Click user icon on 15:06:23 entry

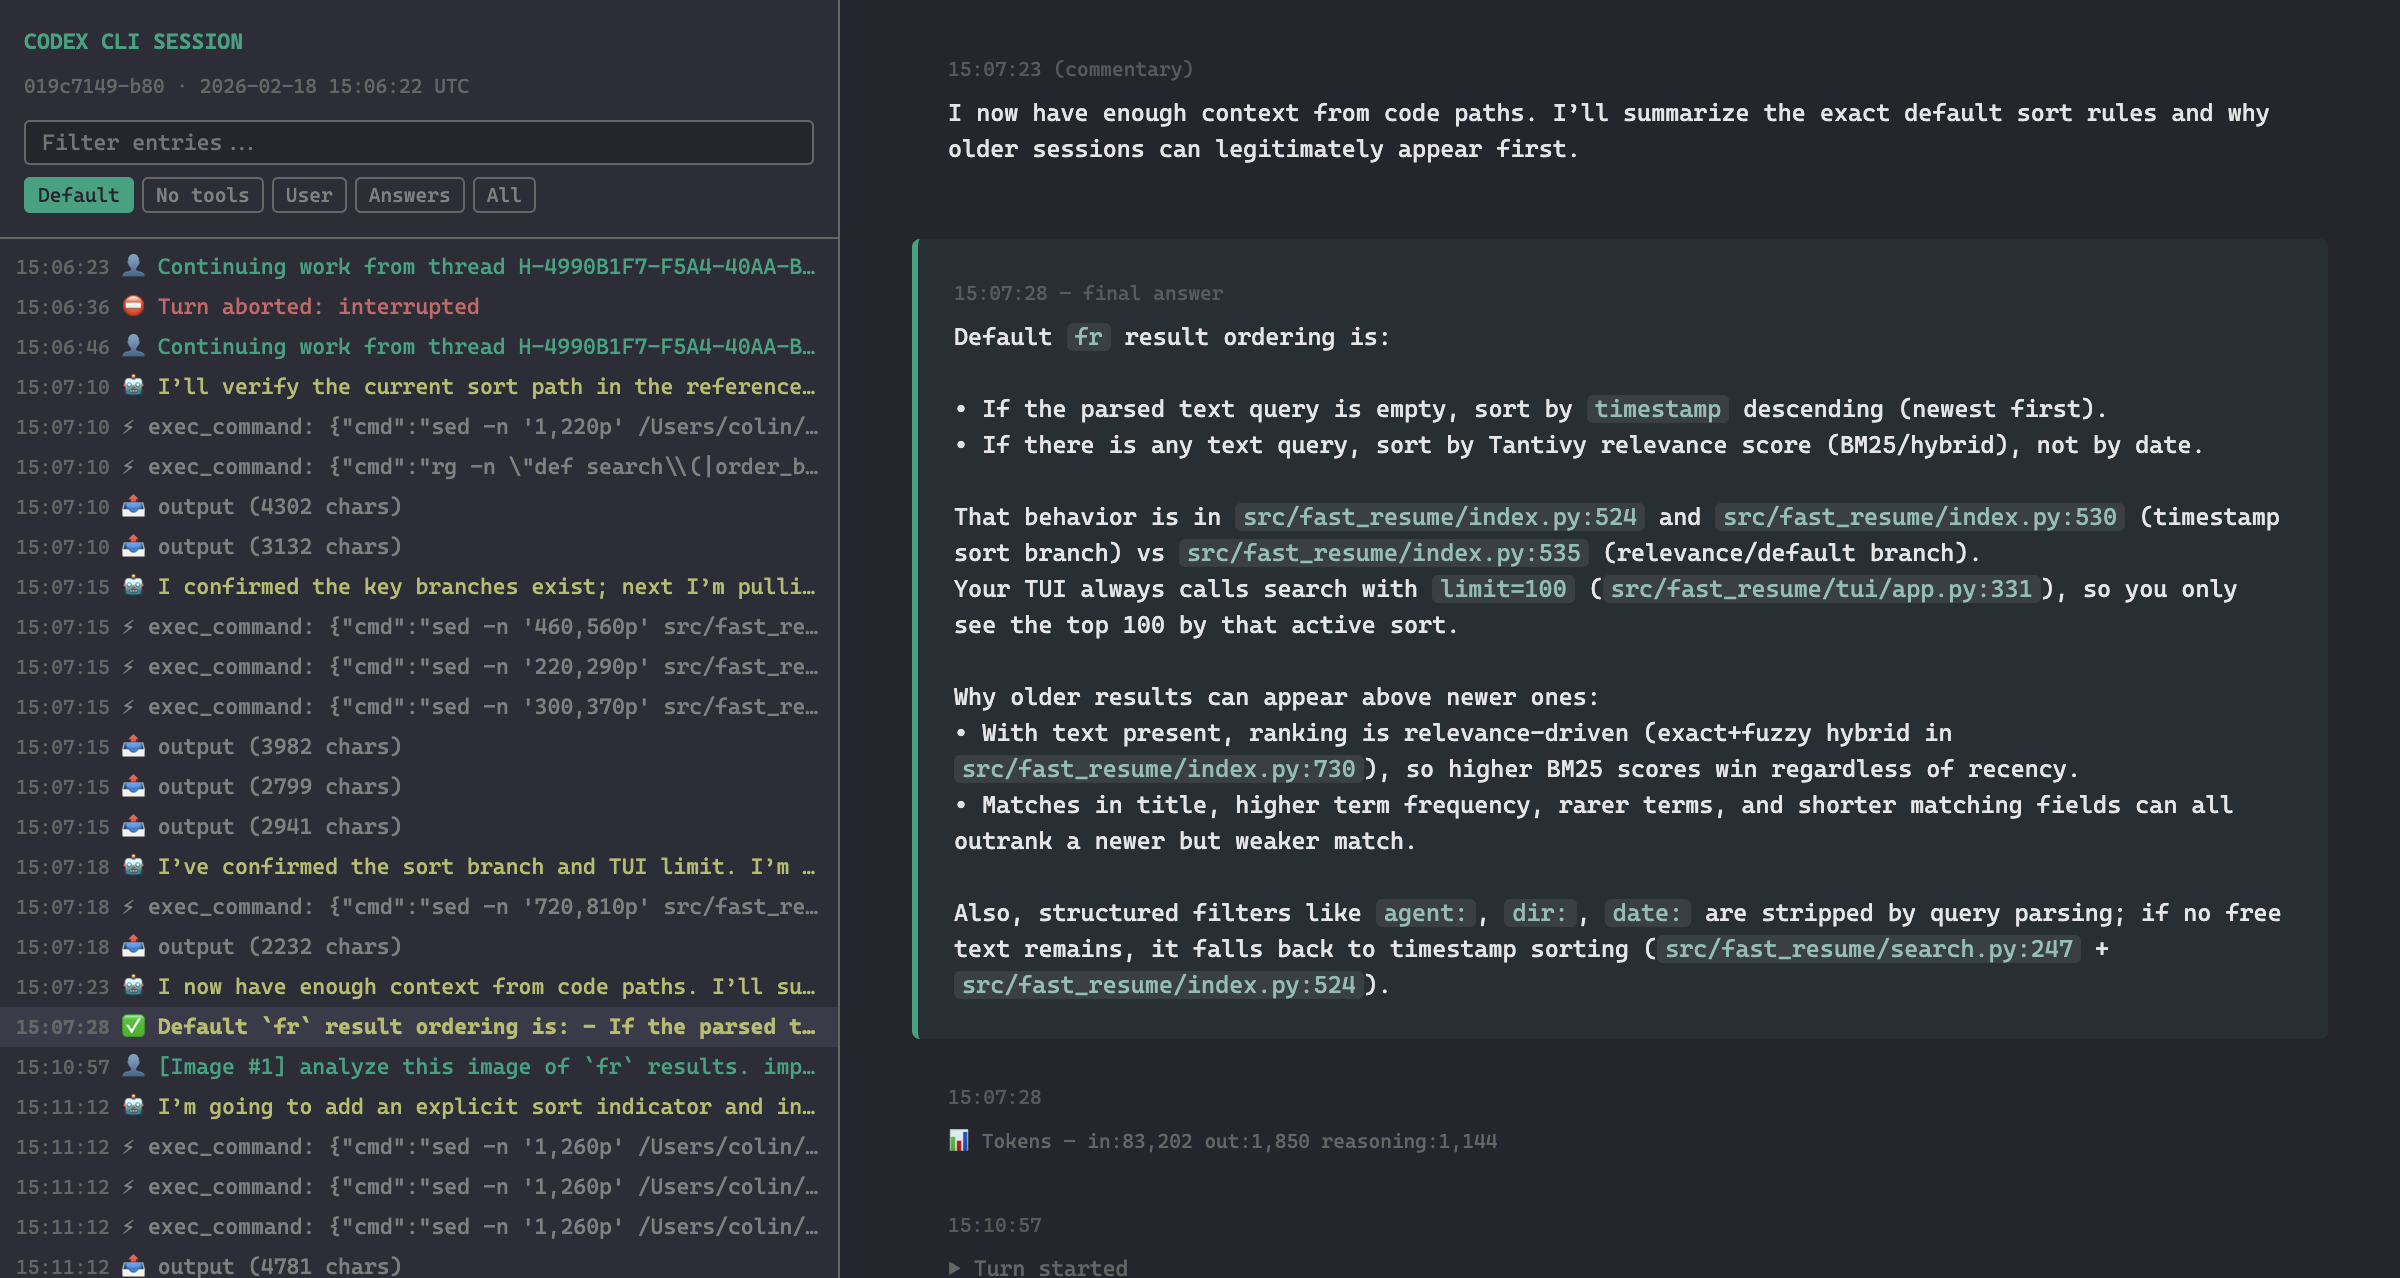click(x=133, y=266)
